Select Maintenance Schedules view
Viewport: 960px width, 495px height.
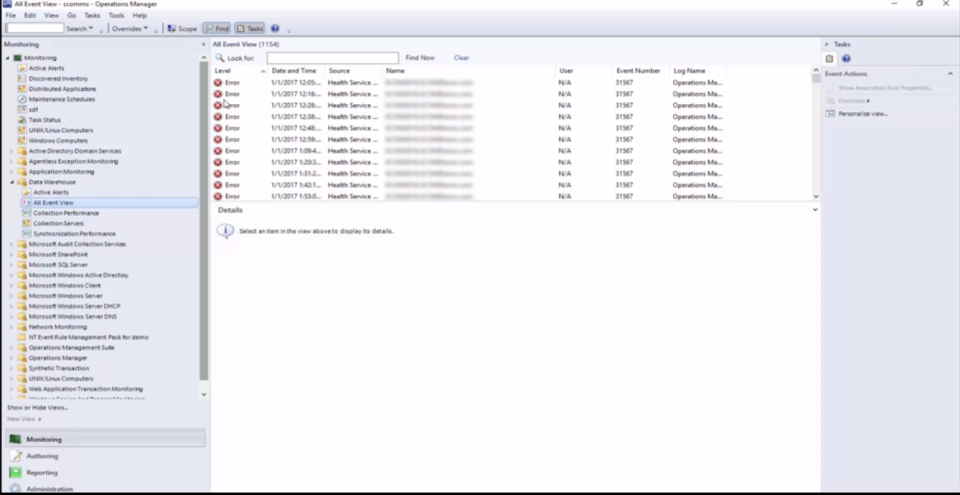[61, 99]
